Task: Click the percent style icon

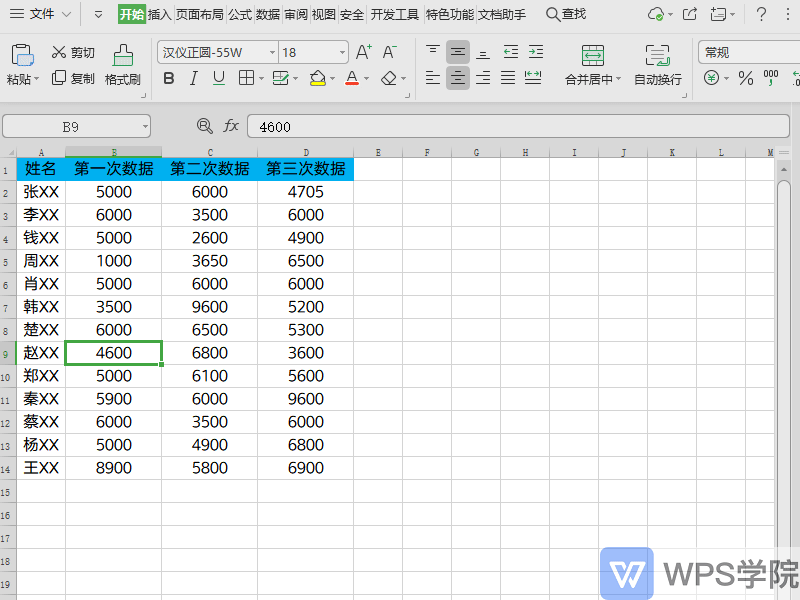Action: coord(745,78)
